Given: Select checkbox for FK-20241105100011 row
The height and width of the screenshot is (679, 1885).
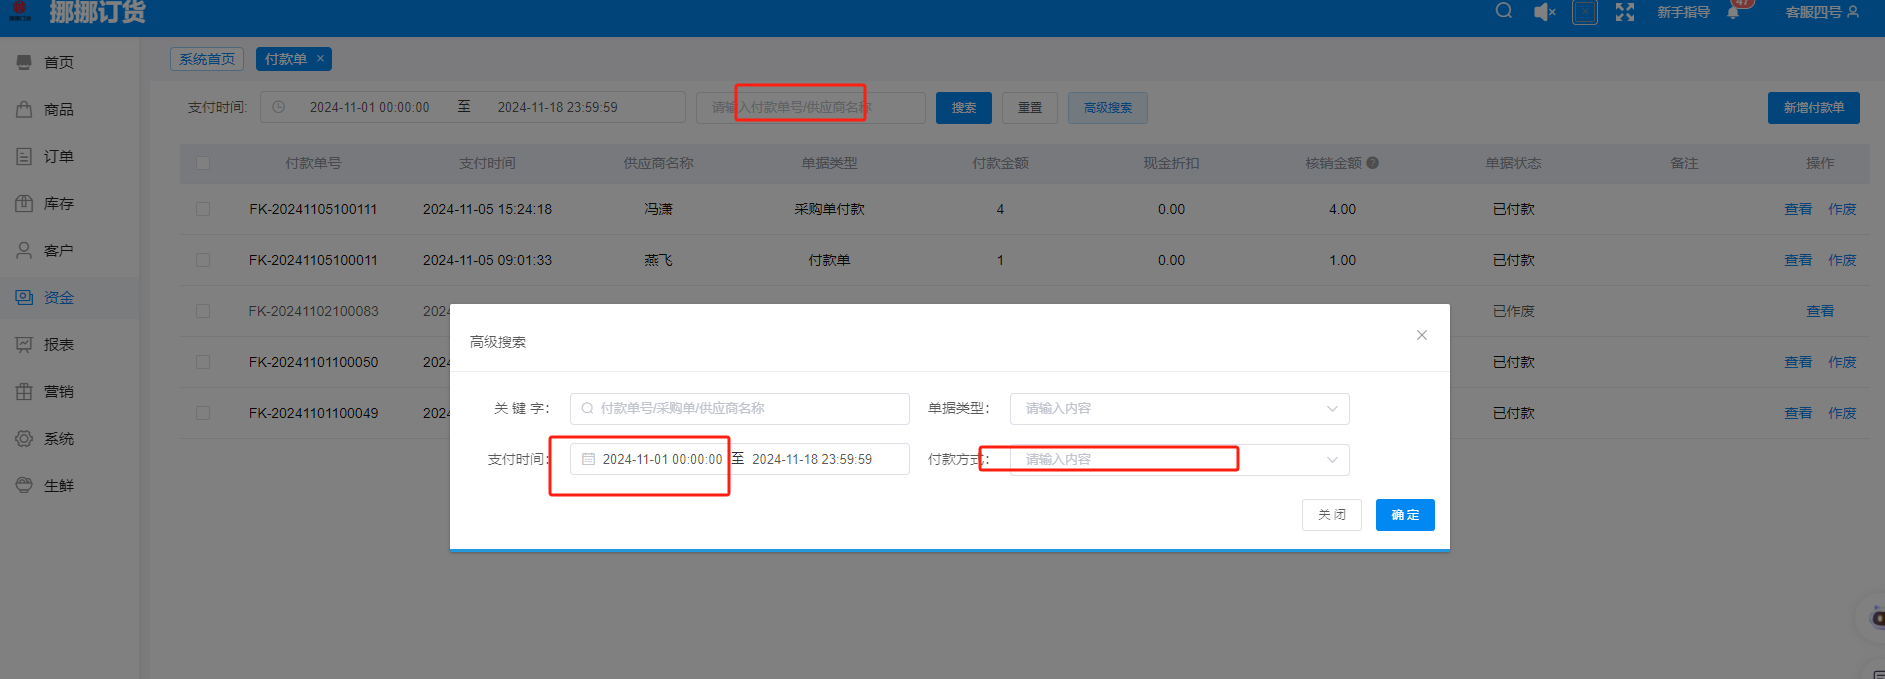Looking at the screenshot, I should pos(203,260).
